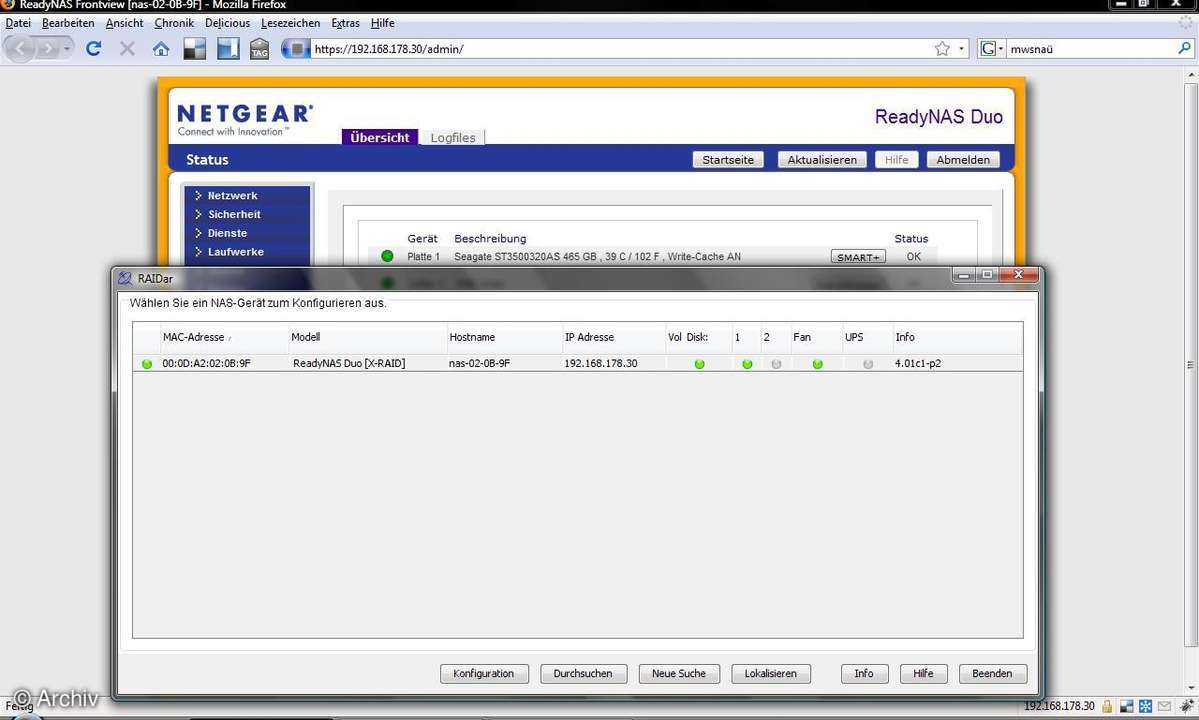Open history dropdown next to navigation arrows
1199x720 pixels.
67,49
